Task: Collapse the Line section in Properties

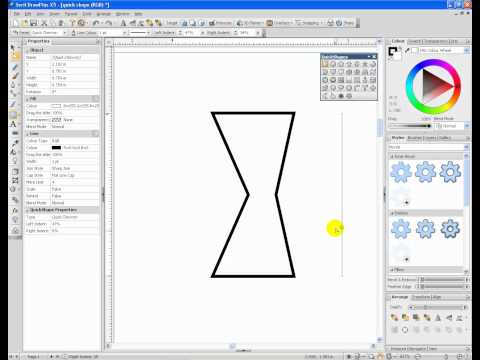Action: [x=27, y=134]
